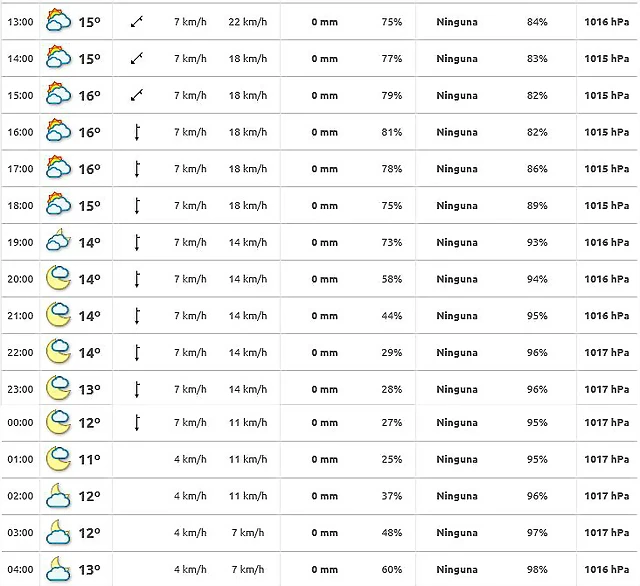Viewport: 640px width, 586px height.
Task: Select the 03:00 hour label
Action: click(x=20, y=533)
